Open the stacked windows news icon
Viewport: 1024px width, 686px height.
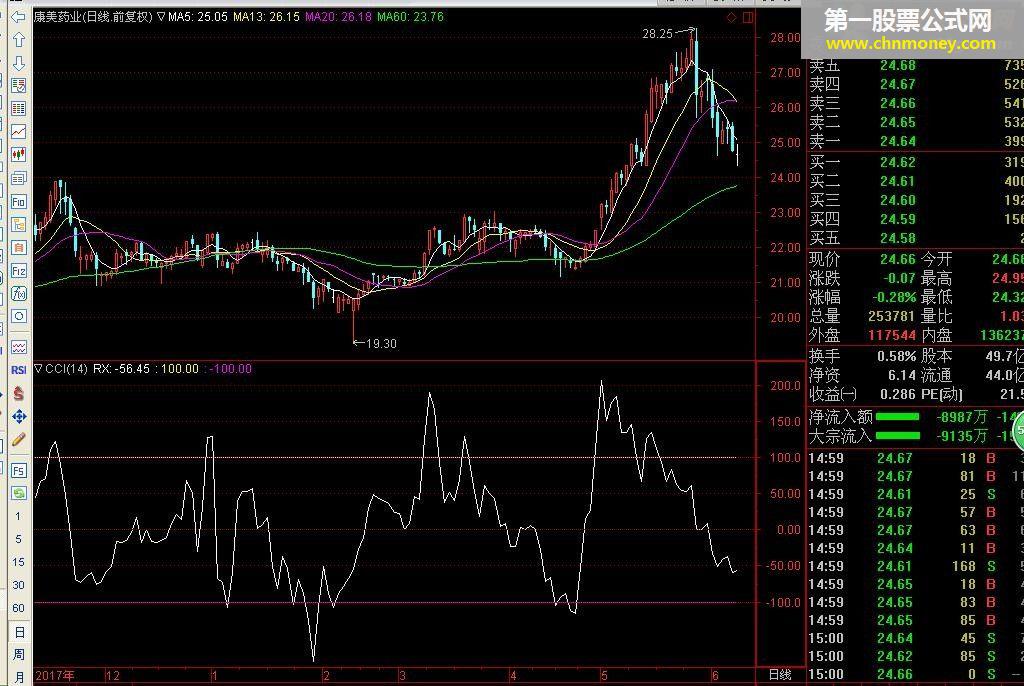click(x=18, y=178)
